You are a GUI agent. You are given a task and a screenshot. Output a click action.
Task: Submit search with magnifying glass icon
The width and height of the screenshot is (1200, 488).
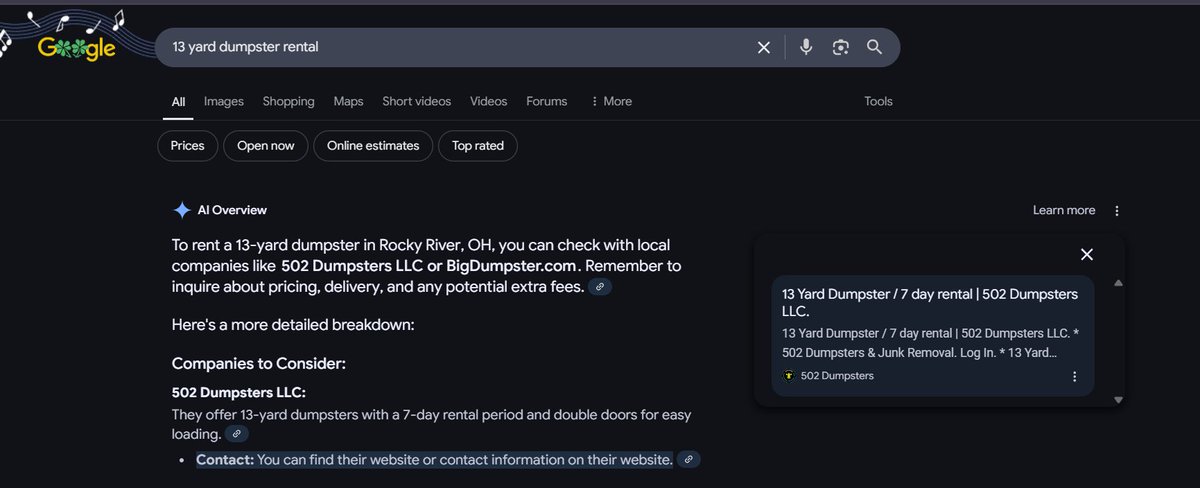click(874, 47)
